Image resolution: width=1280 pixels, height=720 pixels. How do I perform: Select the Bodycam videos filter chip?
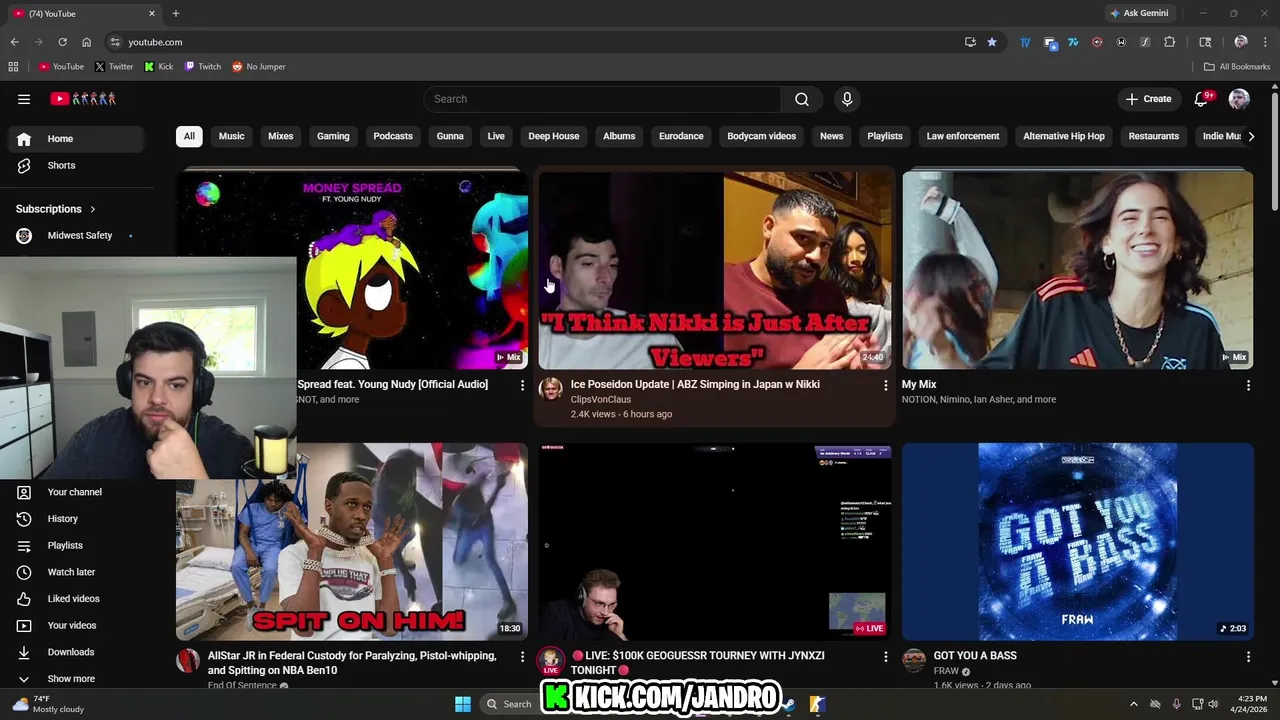[762, 136]
